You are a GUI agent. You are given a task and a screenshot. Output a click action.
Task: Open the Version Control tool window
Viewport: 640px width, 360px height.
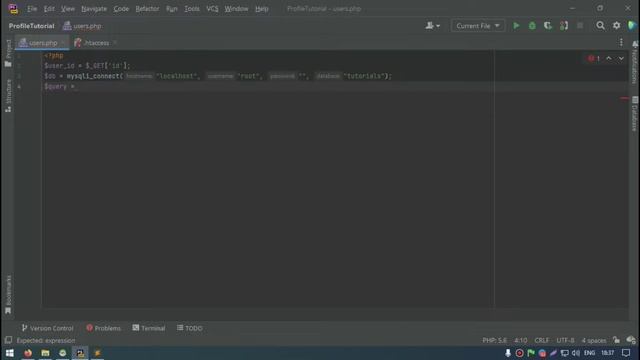(x=47, y=328)
